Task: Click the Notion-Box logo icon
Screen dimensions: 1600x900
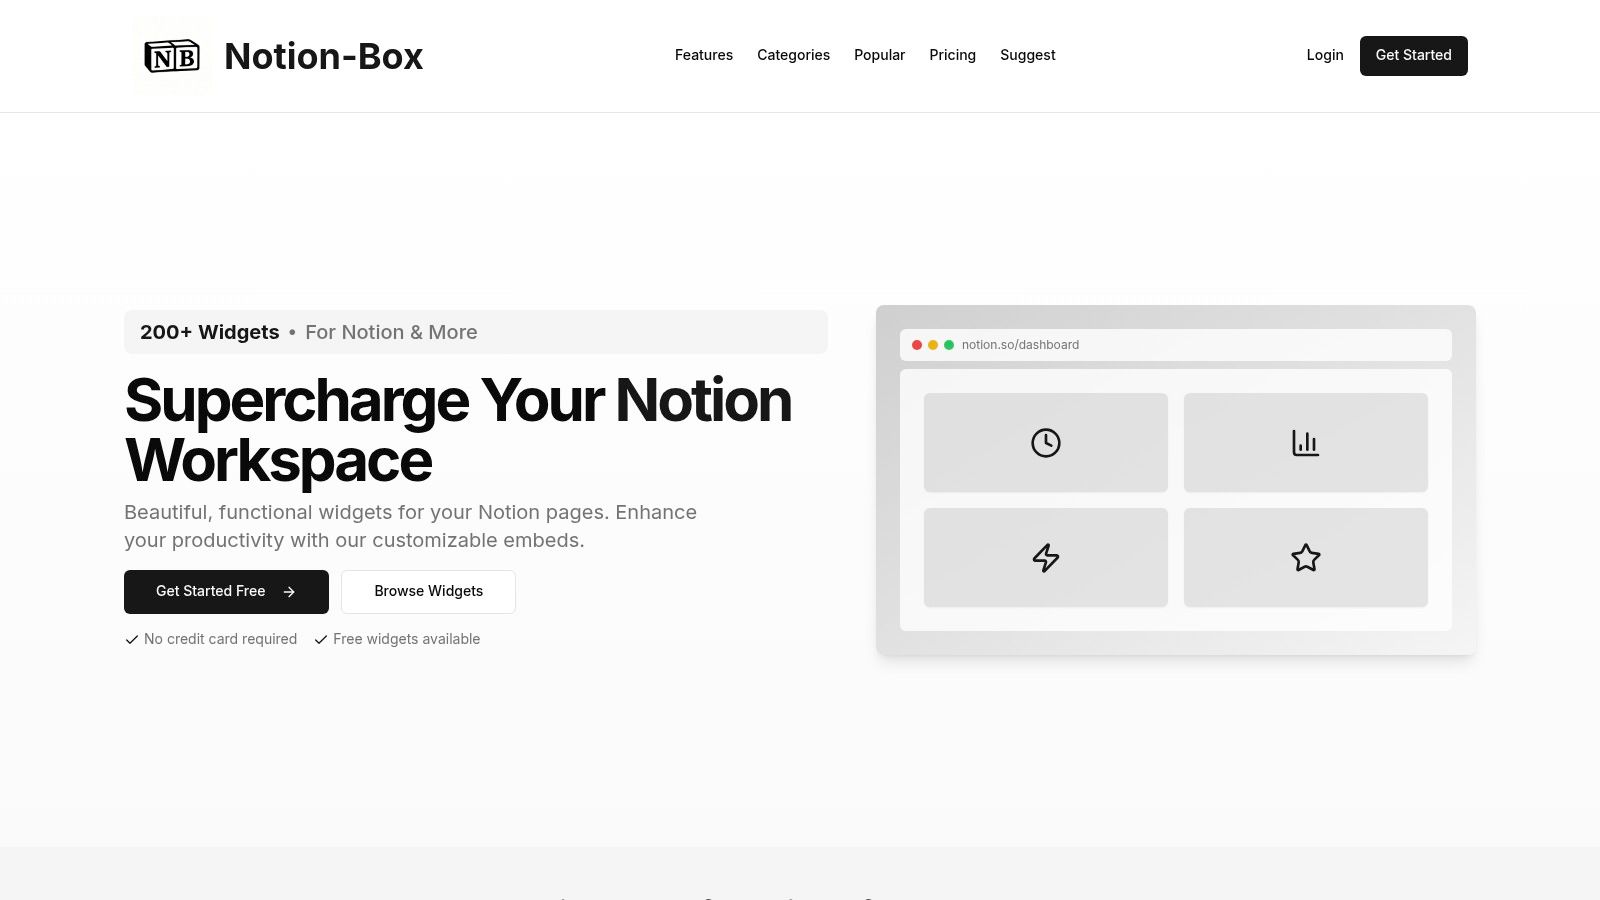Action: point(172,56)
